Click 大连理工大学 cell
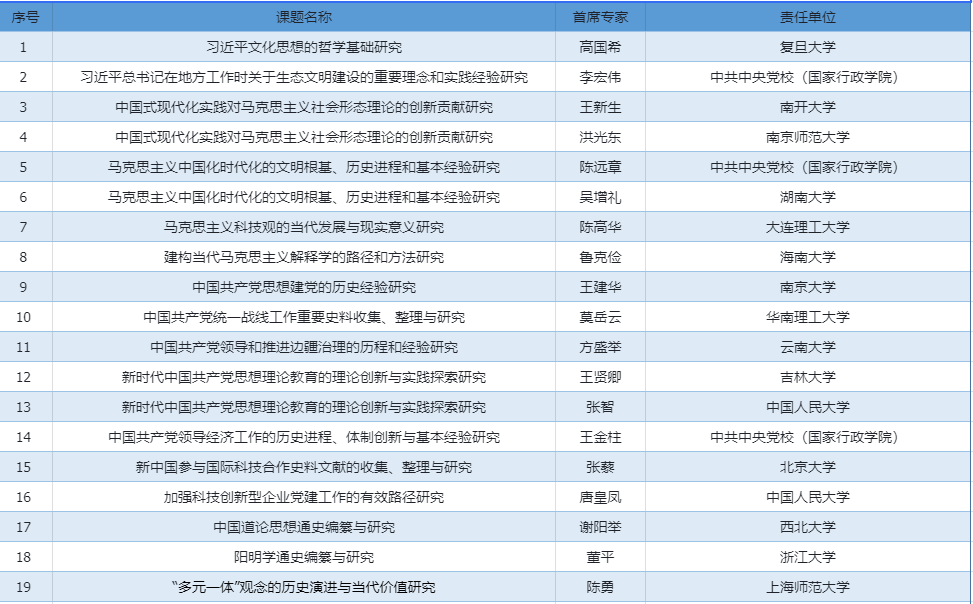The height and width of the screenshot is (604, 973). (x=807, y=227)
